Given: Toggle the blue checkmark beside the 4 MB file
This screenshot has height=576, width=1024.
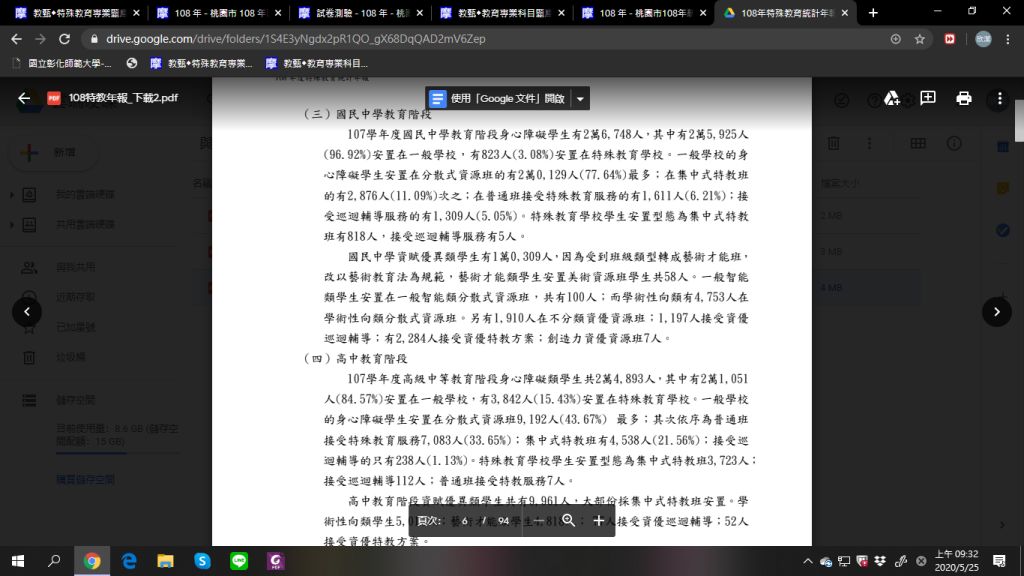Looking at the screenshot, I should point(1002,230).
